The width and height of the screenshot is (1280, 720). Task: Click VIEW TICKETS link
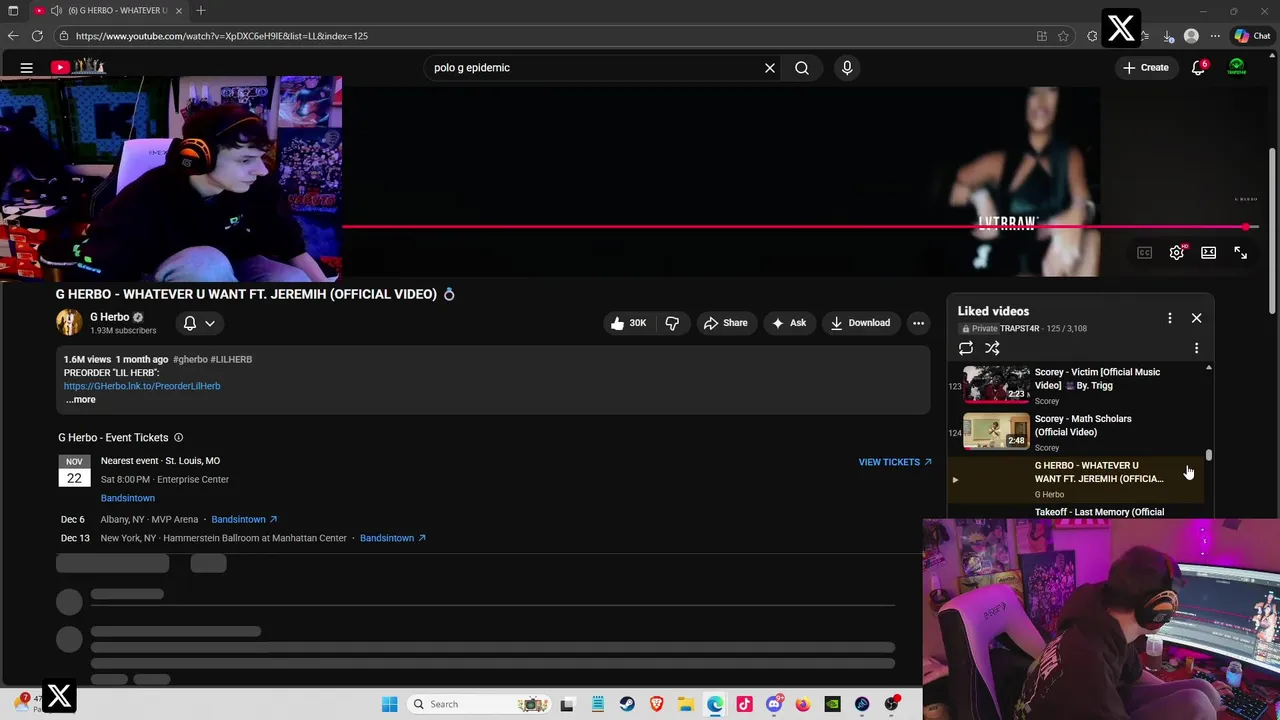[895, 462]
